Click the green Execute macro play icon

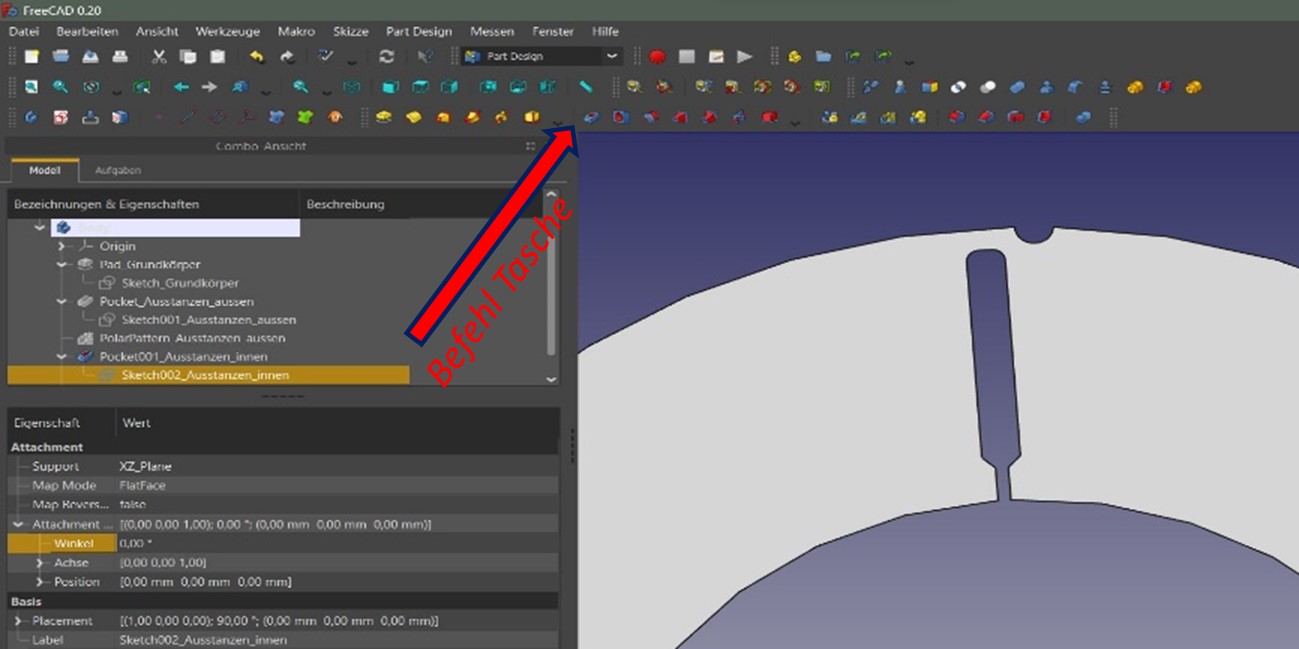745,57
